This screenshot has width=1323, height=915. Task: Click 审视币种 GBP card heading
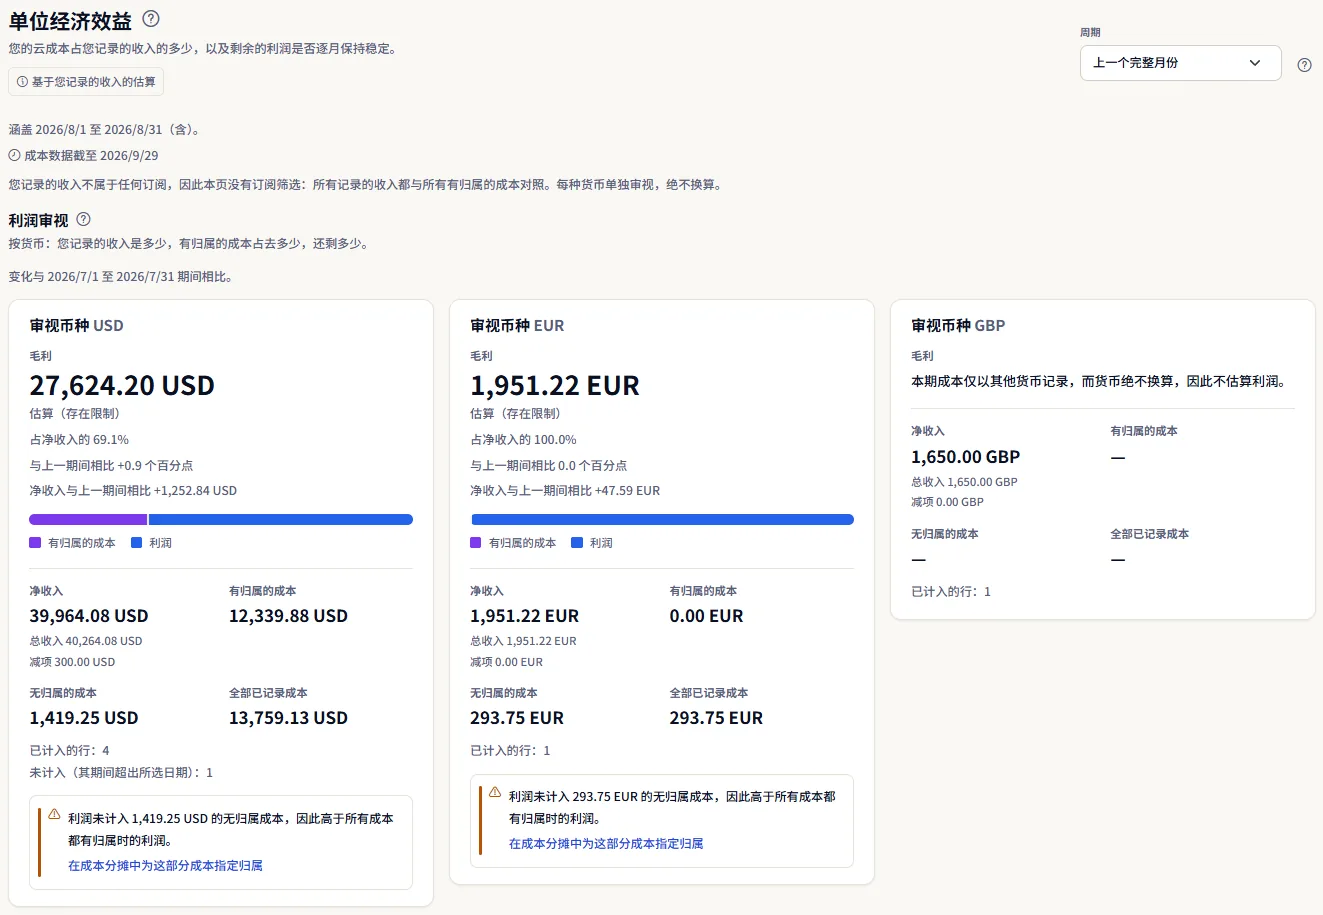958,326
